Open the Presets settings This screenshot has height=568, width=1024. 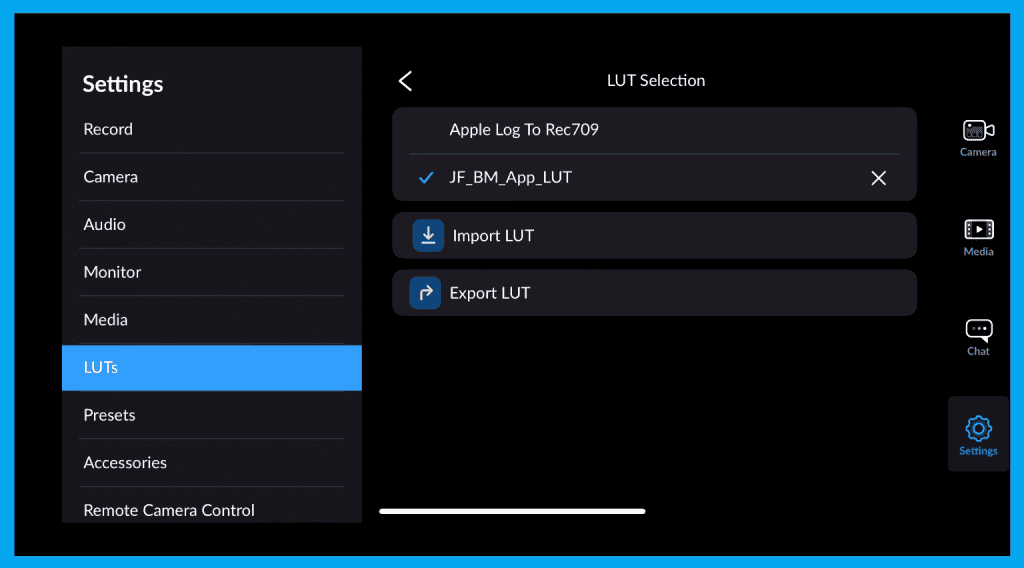click(x=109, y=415)
